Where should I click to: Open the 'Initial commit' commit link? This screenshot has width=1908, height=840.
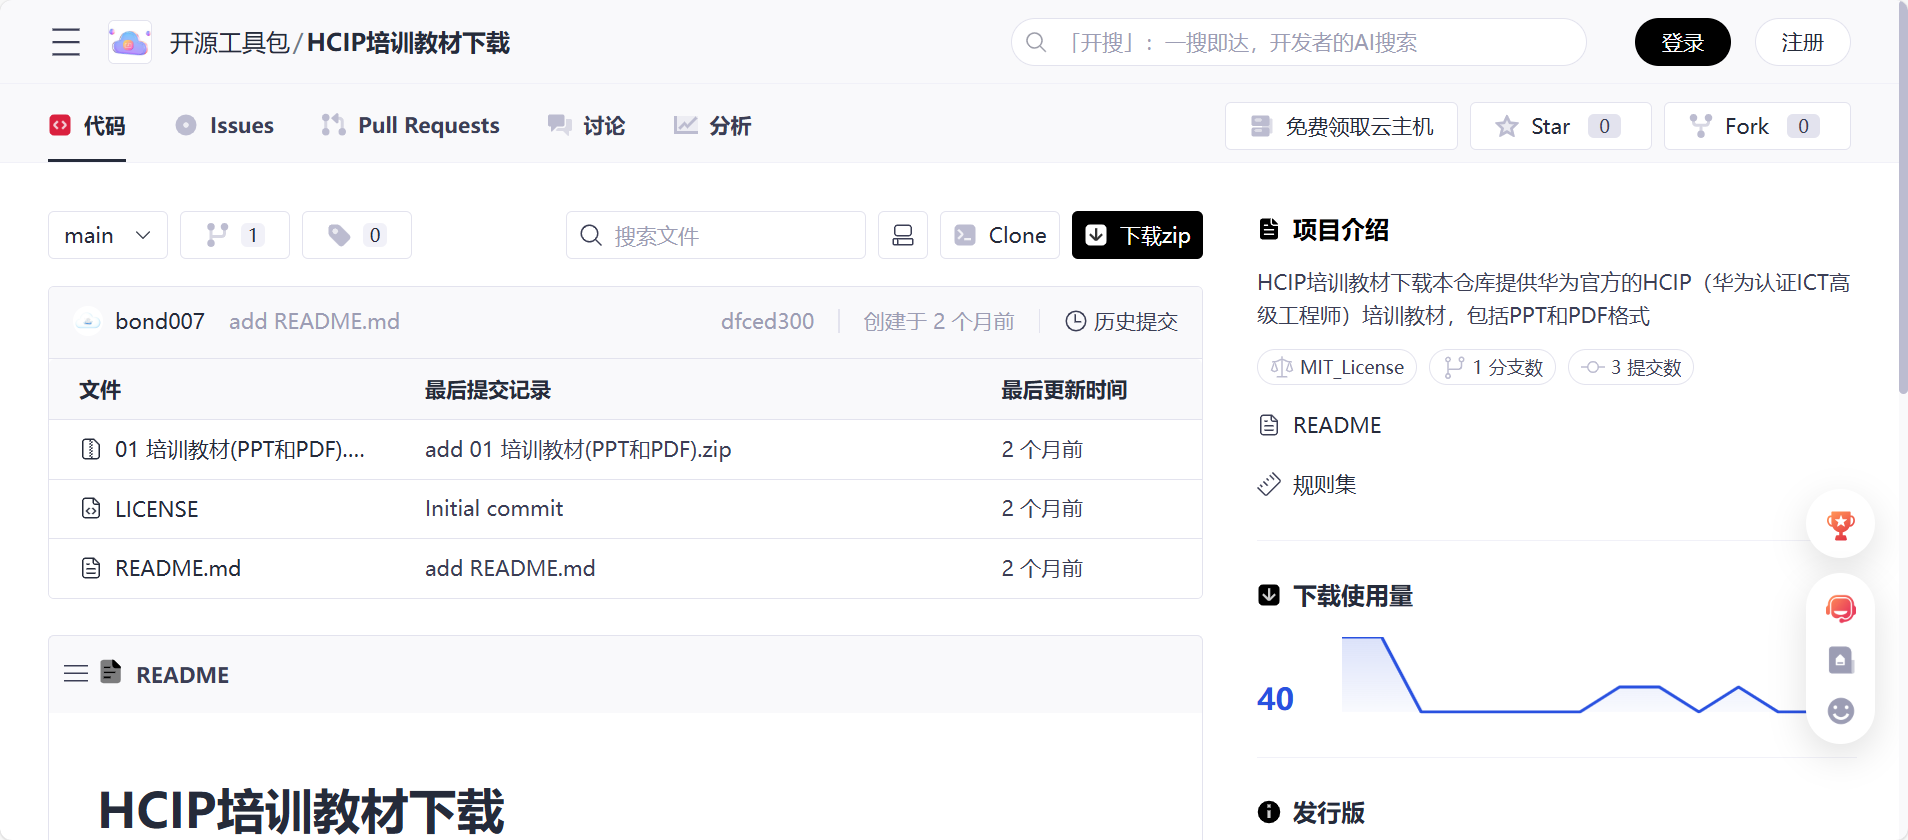tap(494, 508)
